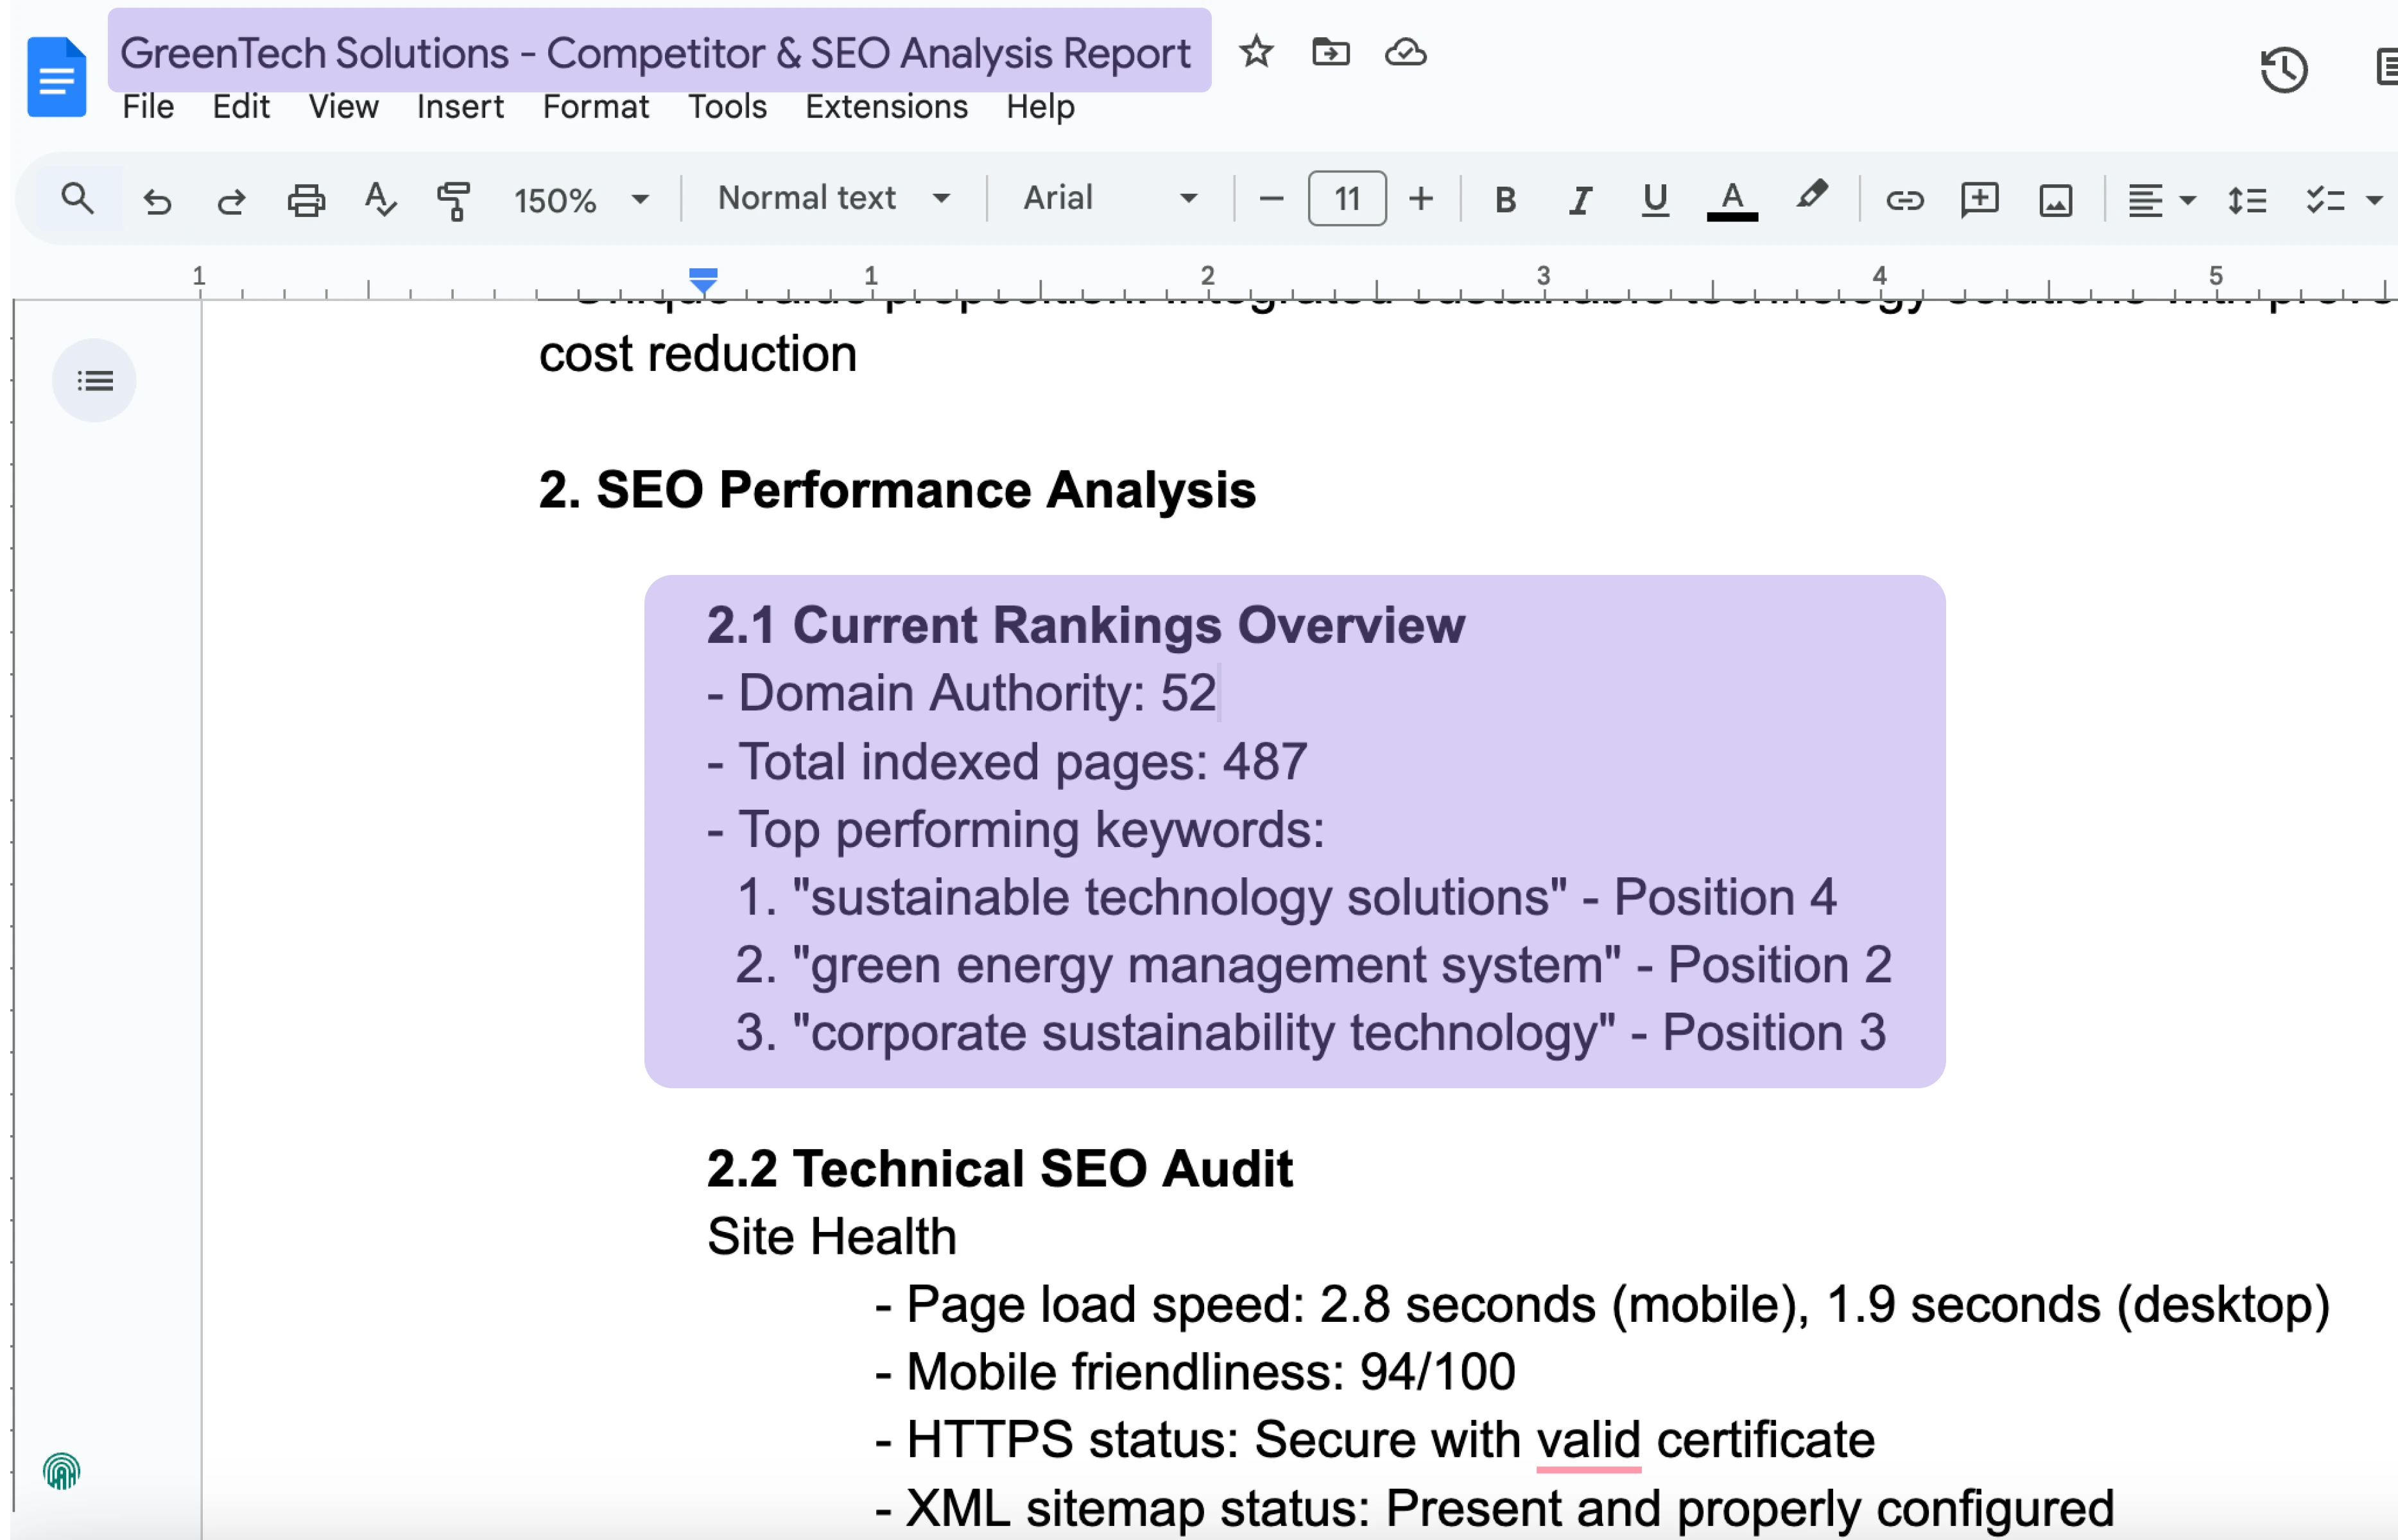
Task: Open the Google Docs home icon
Action: coord(56,76)
